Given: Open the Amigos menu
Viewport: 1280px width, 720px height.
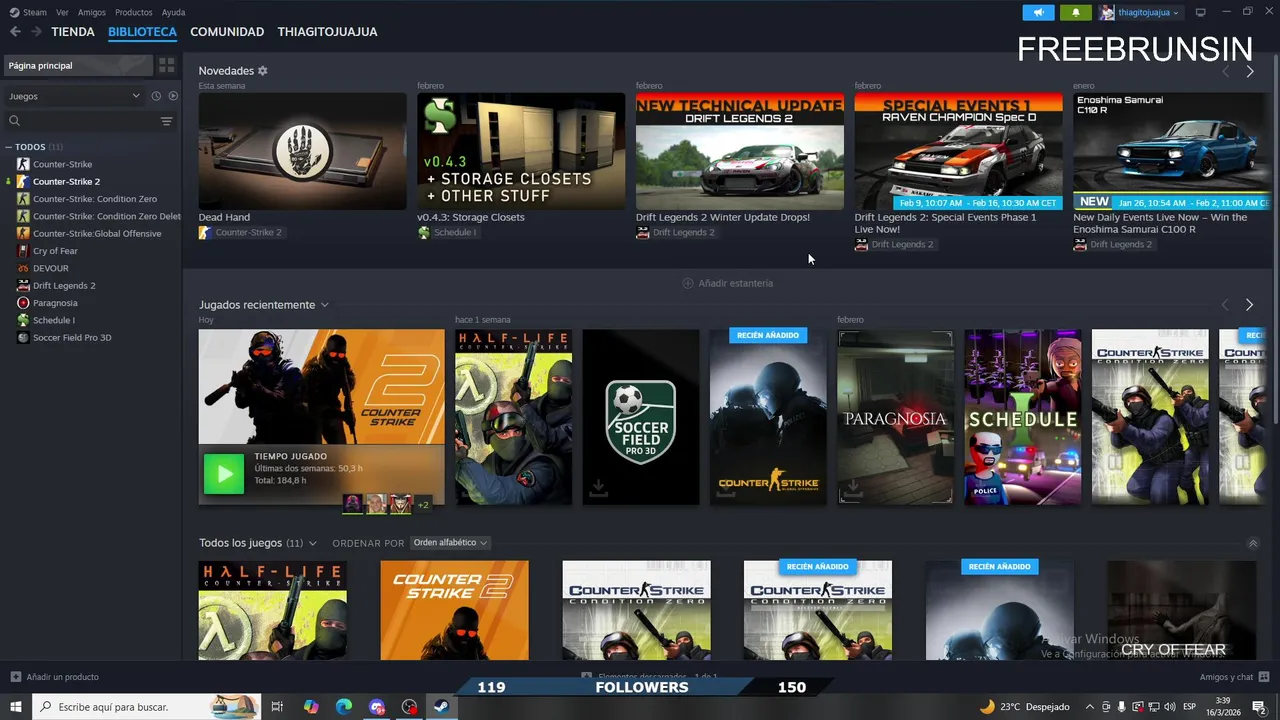Looking at the screenshot, I should point(92,12).
